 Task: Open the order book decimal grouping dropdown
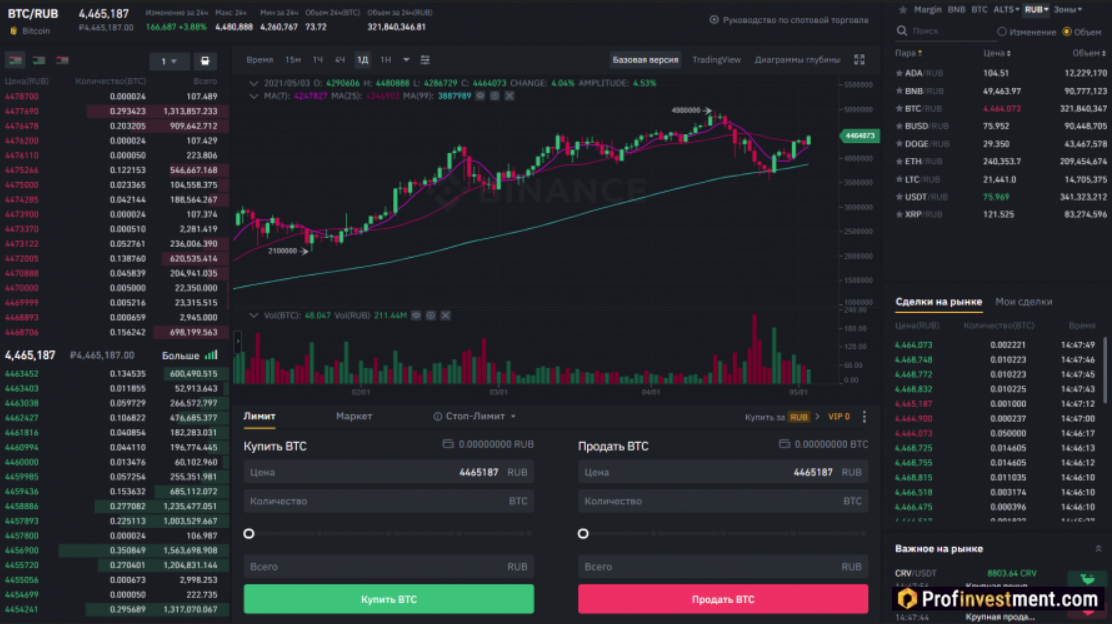click(x=169, y=62)
